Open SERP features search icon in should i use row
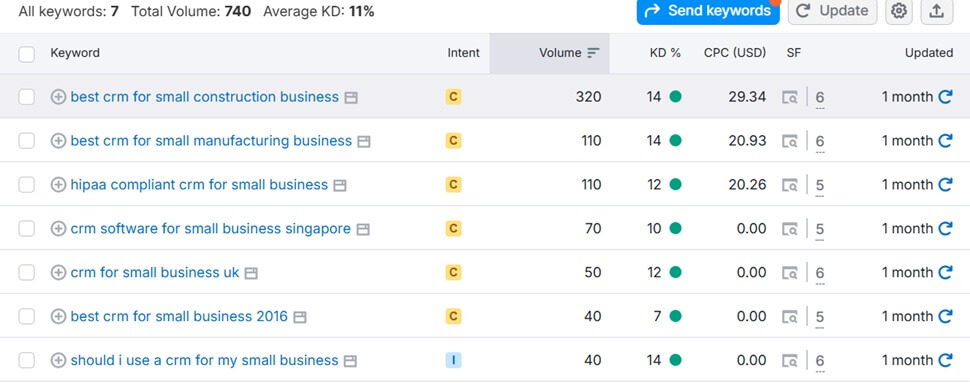970x383 pixels. click(790, 361)
